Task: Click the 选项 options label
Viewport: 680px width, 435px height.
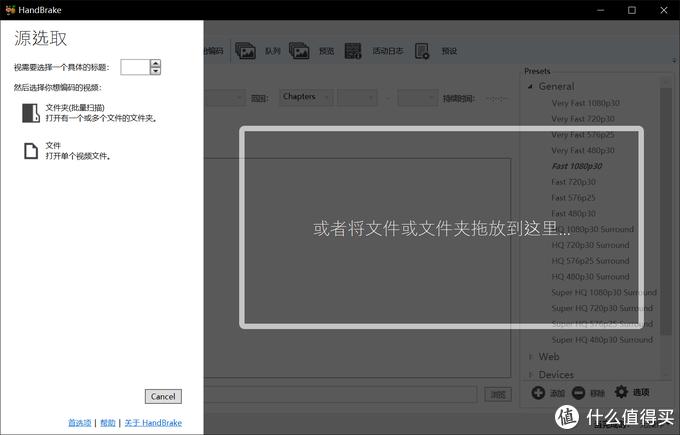Action: click(x=641, y=392)
